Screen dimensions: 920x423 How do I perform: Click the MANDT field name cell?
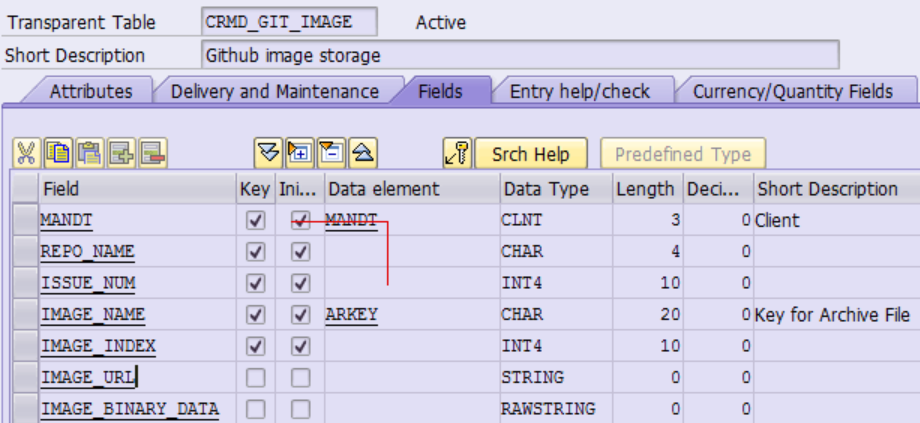pyautogui.click(x=137, y=221)
